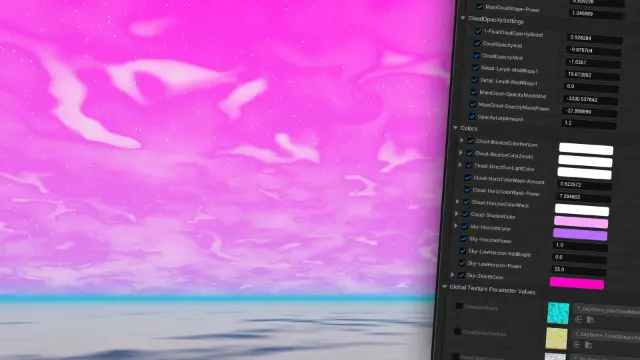Click Sky-LowHorizon-Power value field 55.0
The image size is (640, 360).
click(578, 270)
